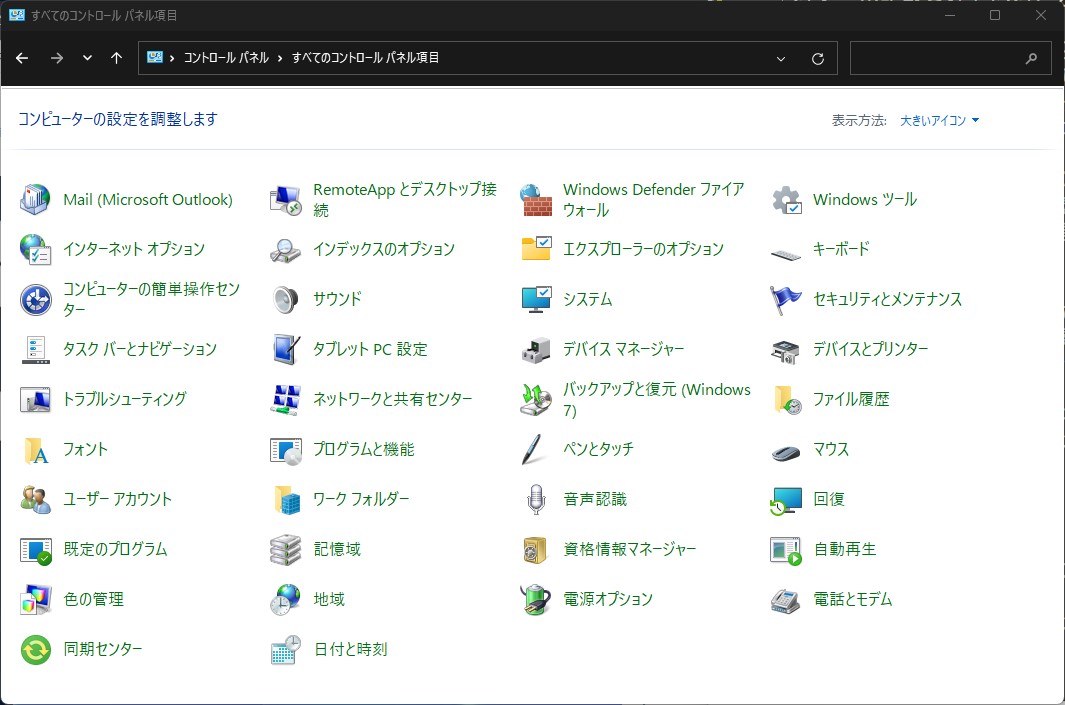Click the 音声認識 microphone icon
This screenshot has height=705, width=1065.
tap(536, 499)
